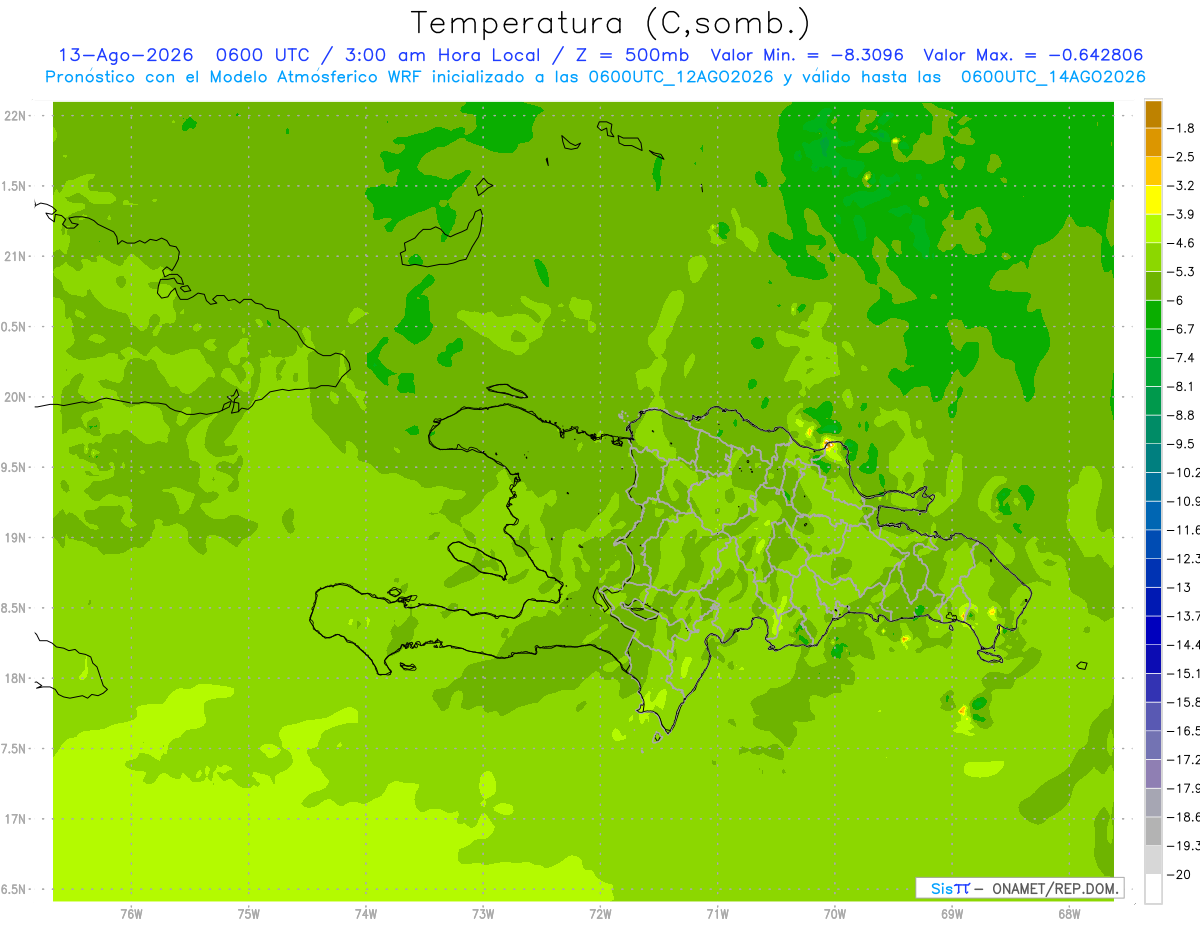
Task: Click the "71W" longitude axis label
Action: pos(718,914)
